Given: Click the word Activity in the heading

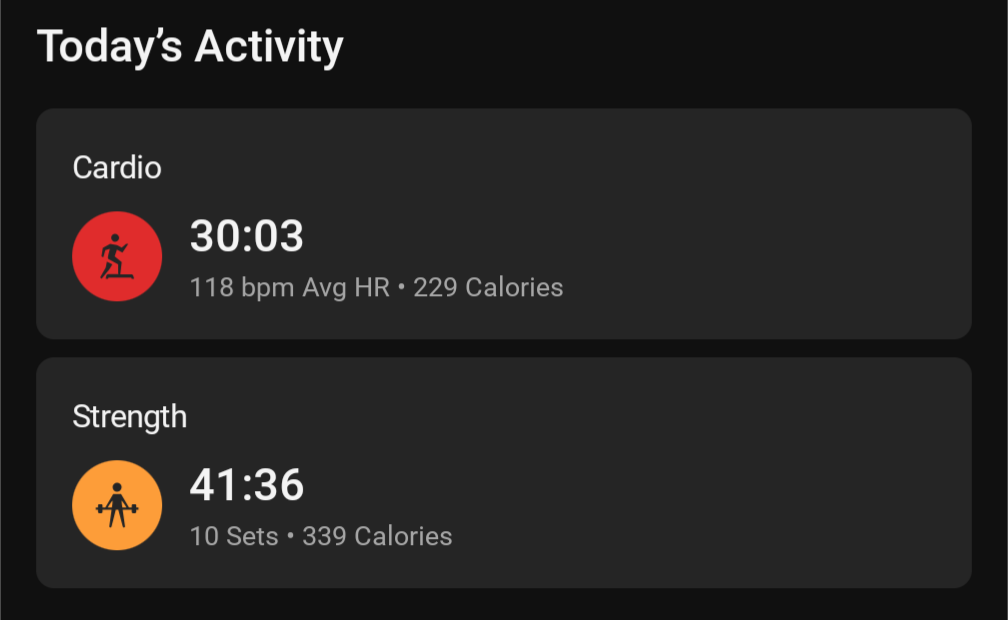Looking at the screenshot, I should click(x=269, y=47).
